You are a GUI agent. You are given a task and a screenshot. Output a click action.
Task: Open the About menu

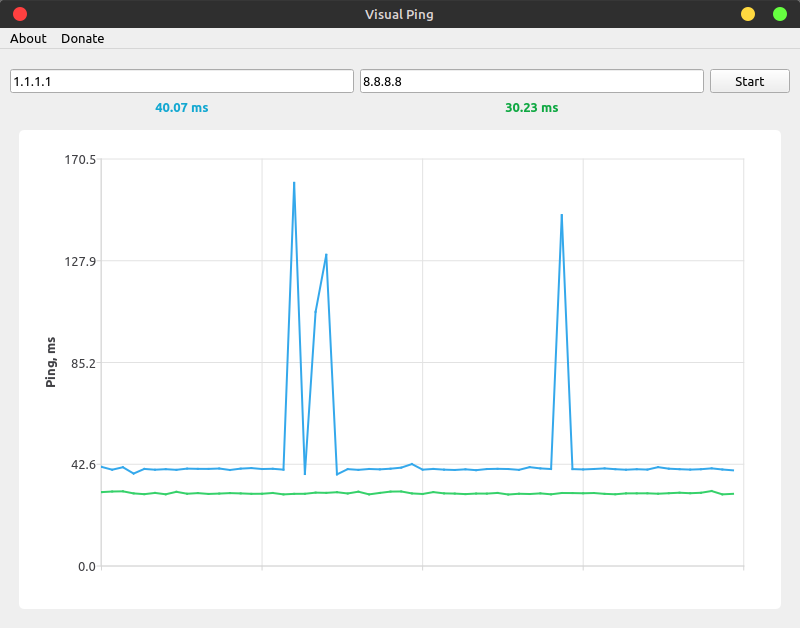pyautogui.click(x=28, y=38)
